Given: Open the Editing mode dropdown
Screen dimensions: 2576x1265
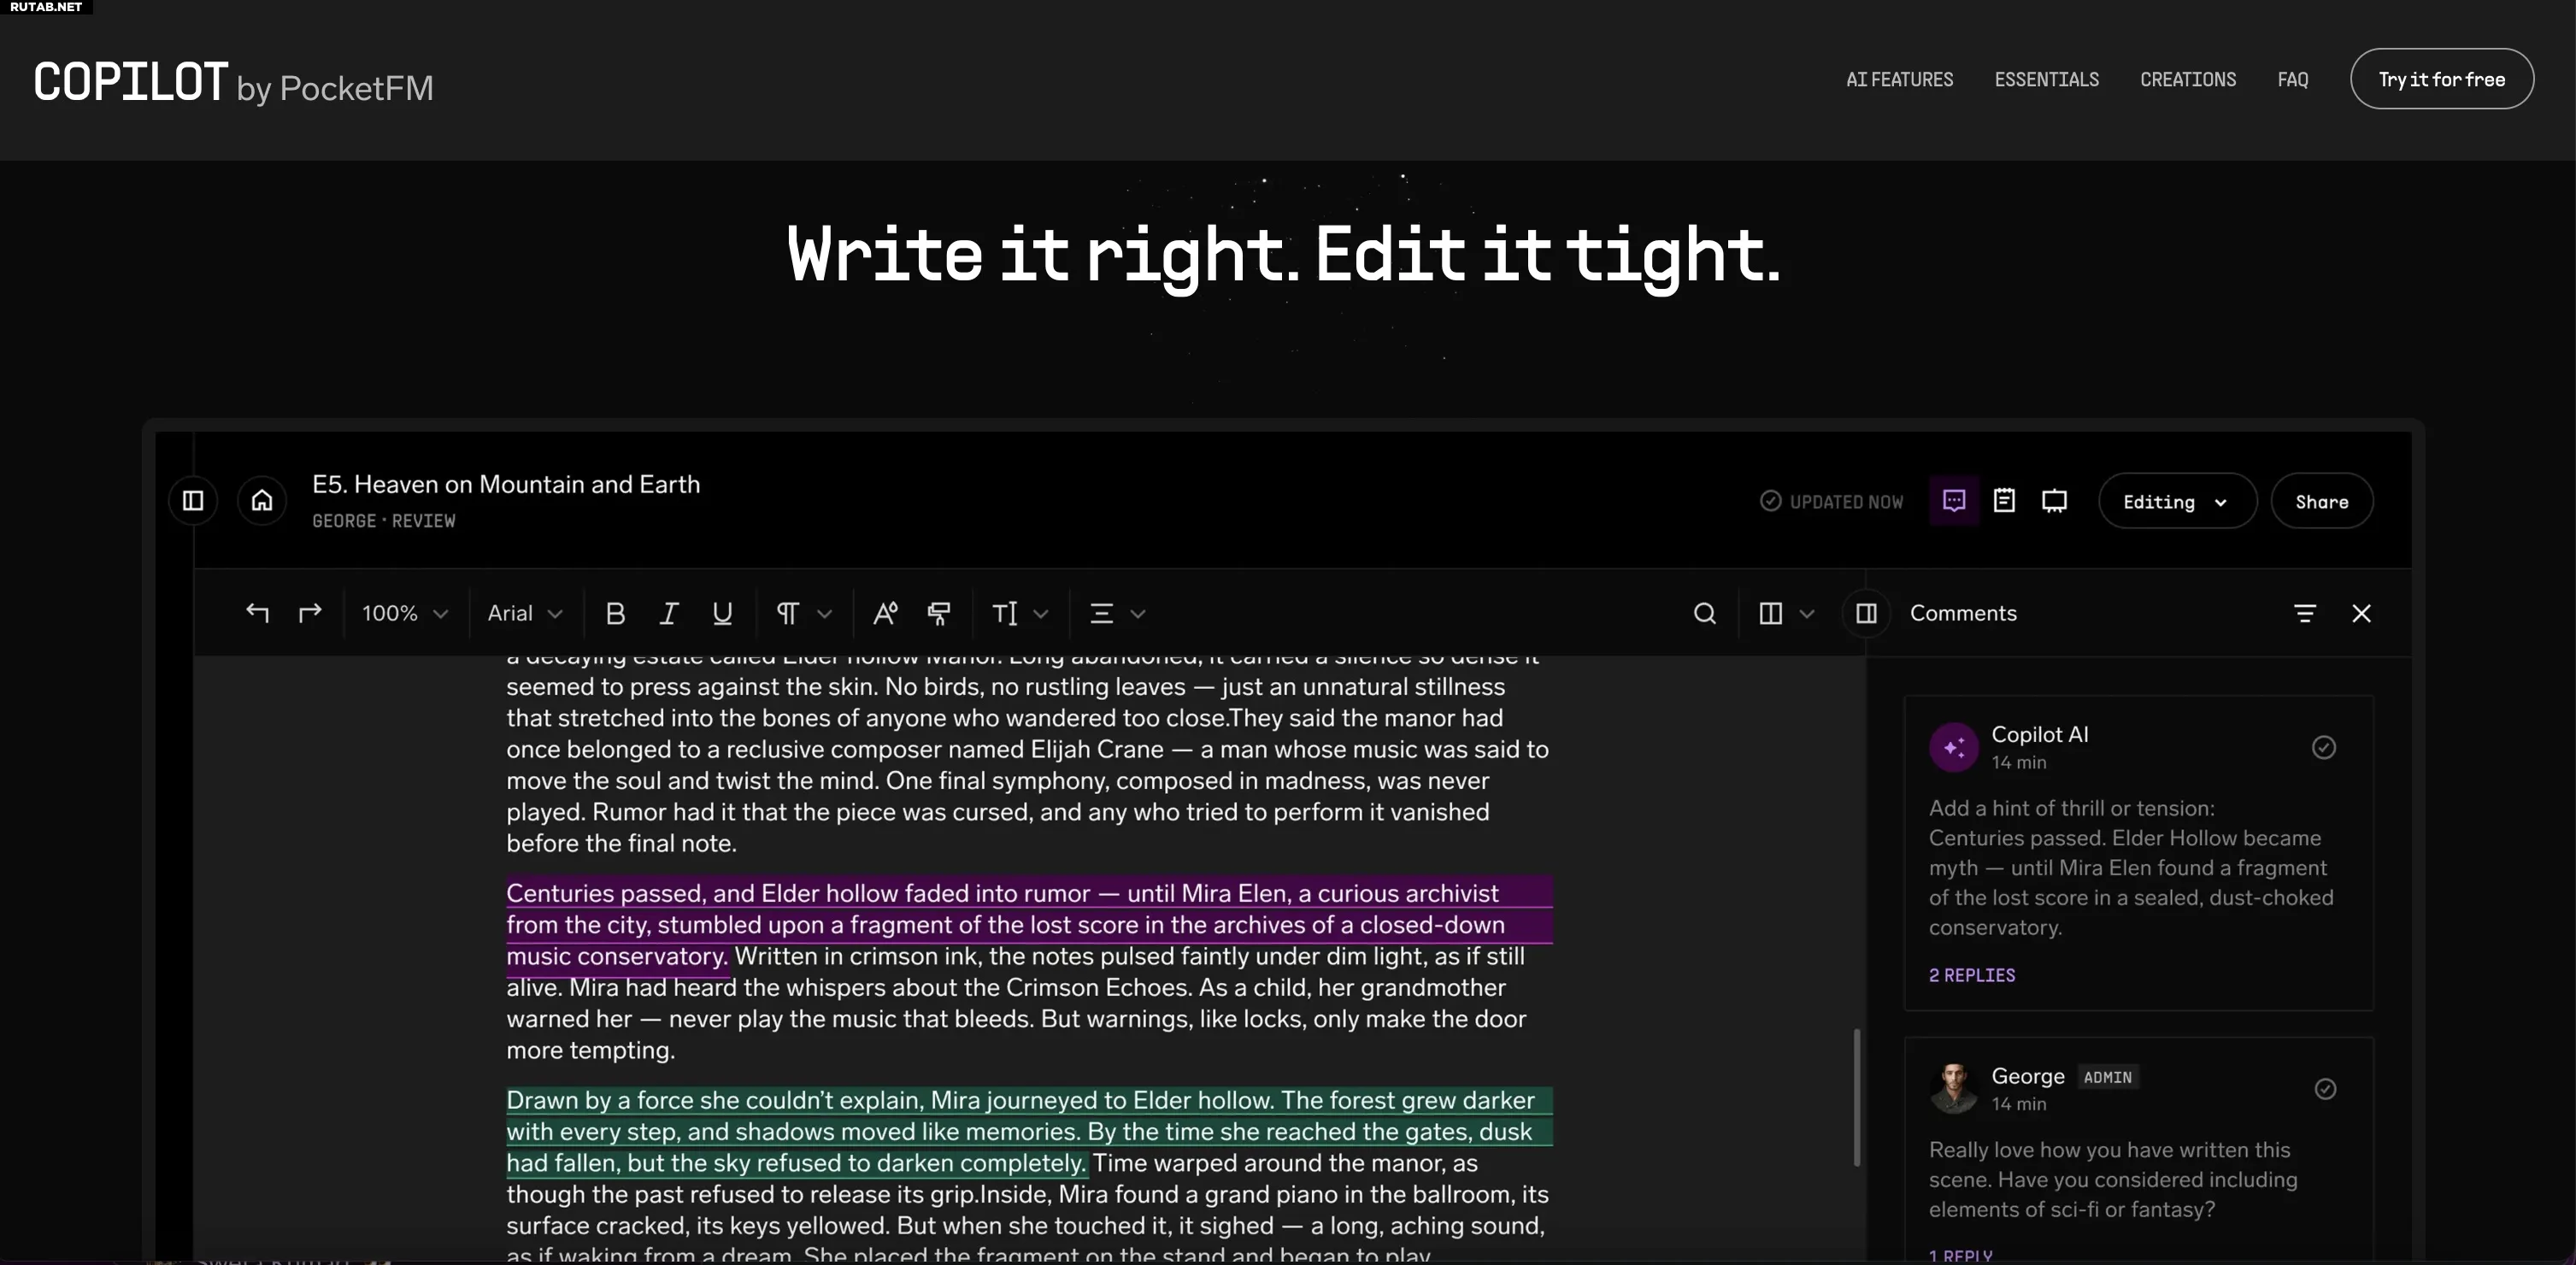Looking at the screenshot, I should pyautogui.click(x=2177, y=501).
